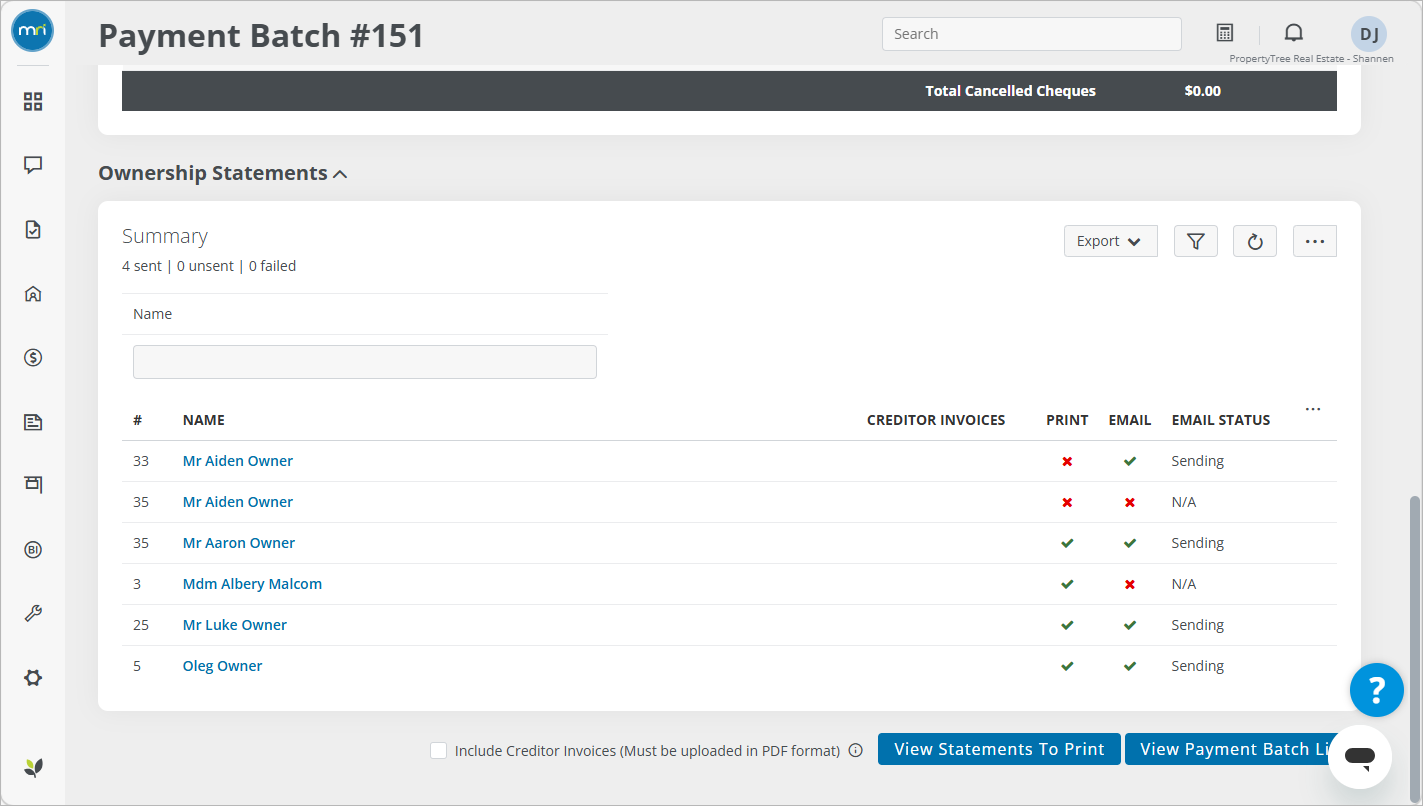The height and width of the screenshot is (806, 1423).
Task: Enable Include Creditor Invoices checkbox
Action: point(438,750)
